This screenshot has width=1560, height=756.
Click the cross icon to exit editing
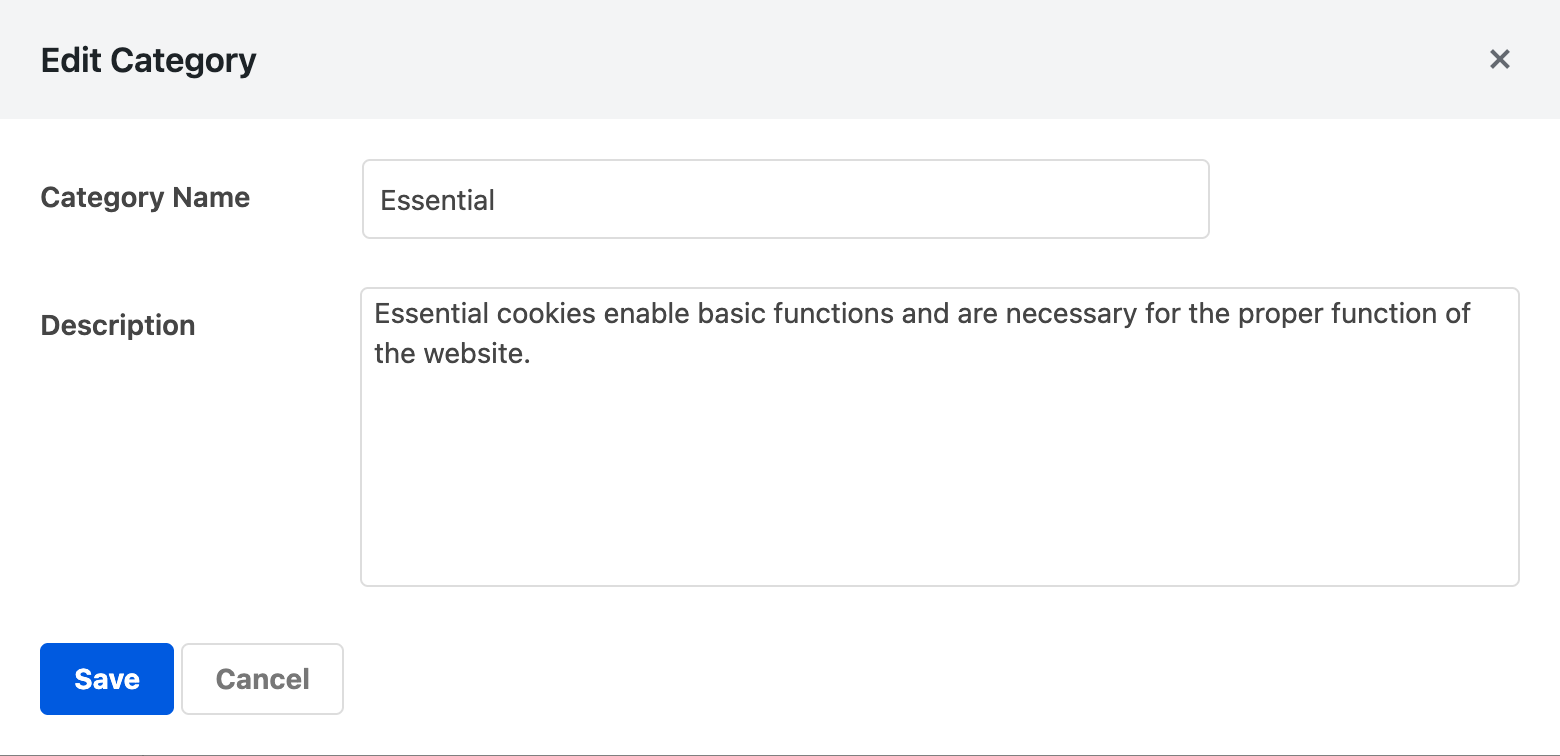pos(1500,59)
